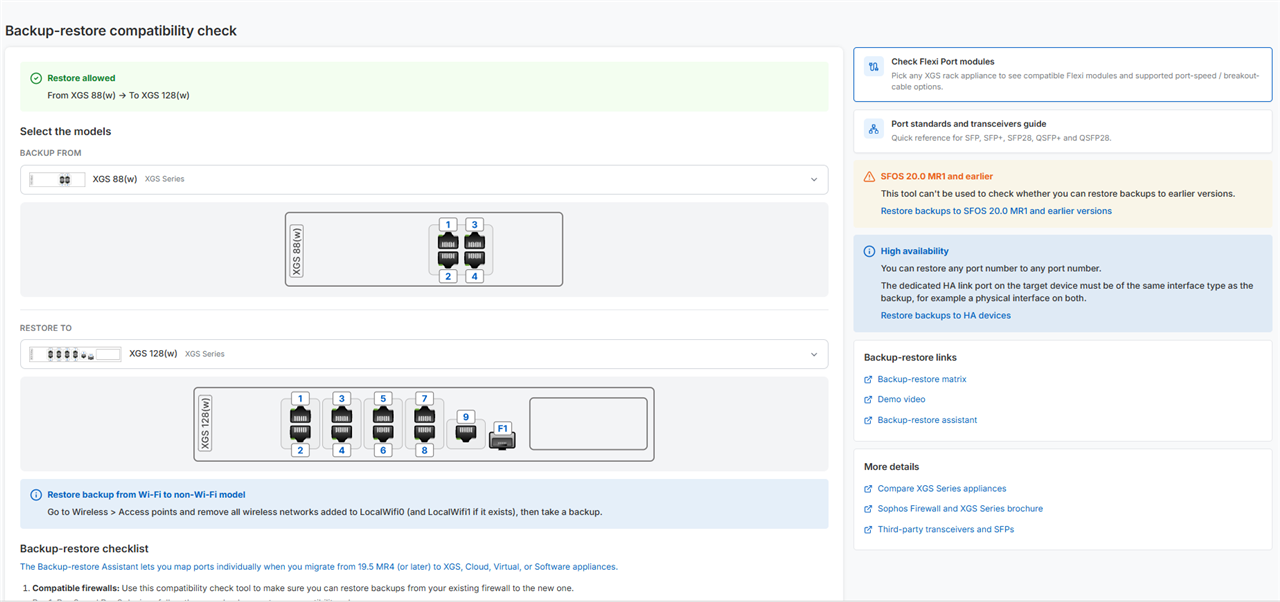This screenshot has width=1280, height=602.
Task: Click the SFOS 20.0 MR1 warning triangle icon
Action: click(869, 177)
